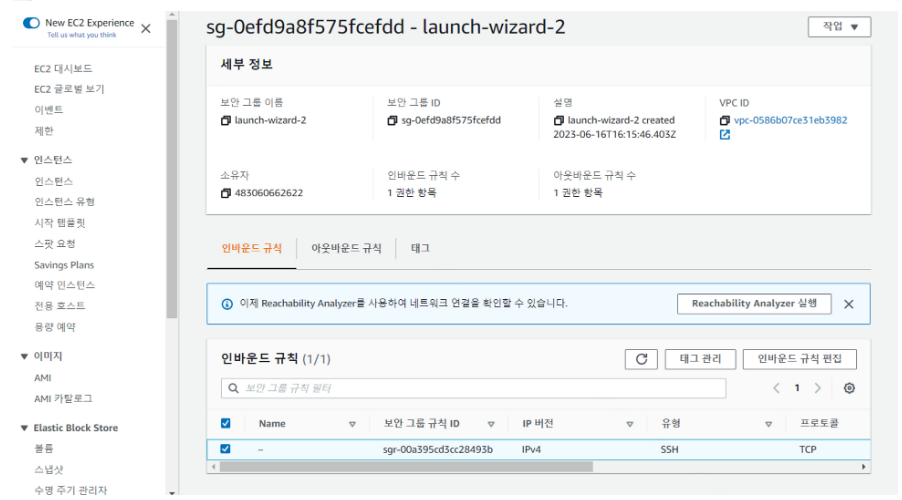Collapse the 인스턴스 sidebar section
The width and height of the screenshot is (902, 500).
[24, 161]
